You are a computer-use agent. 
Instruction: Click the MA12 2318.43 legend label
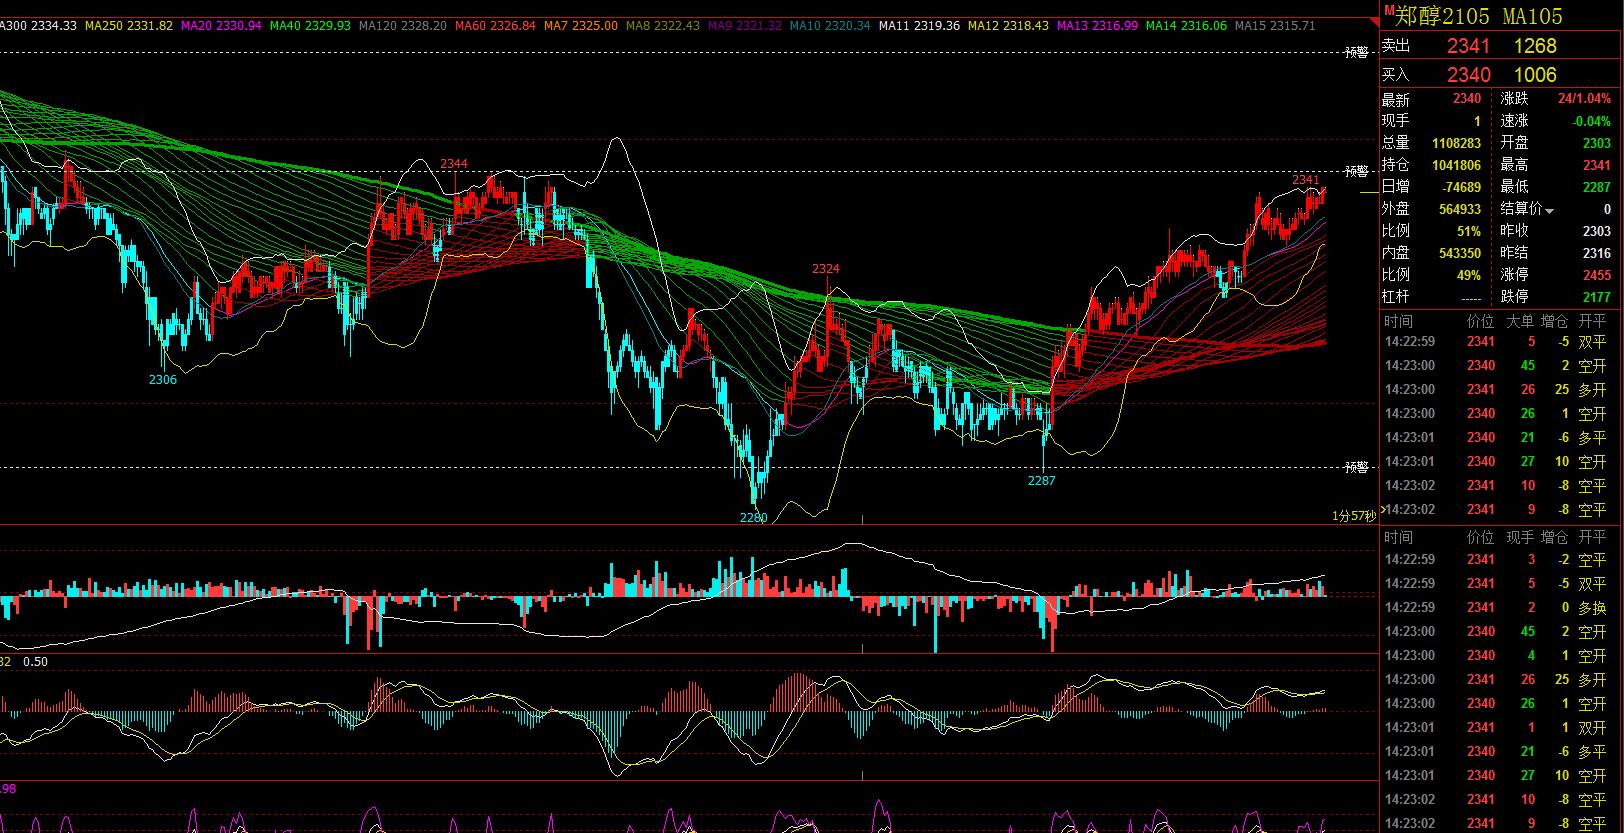(x=1009, y=25)
